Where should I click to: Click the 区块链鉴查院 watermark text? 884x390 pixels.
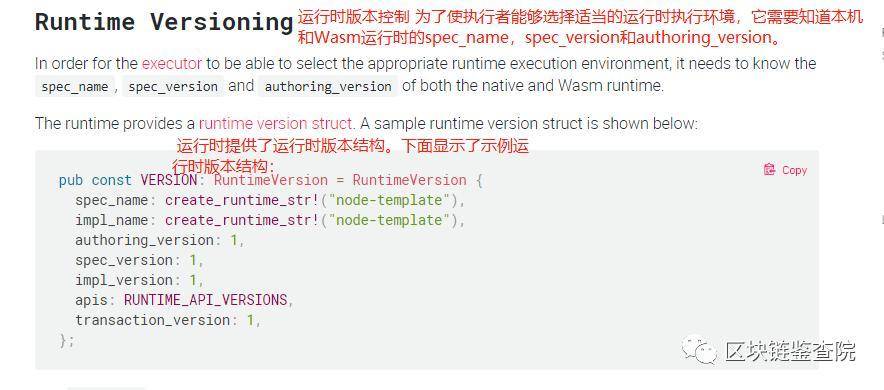[790, 351]
